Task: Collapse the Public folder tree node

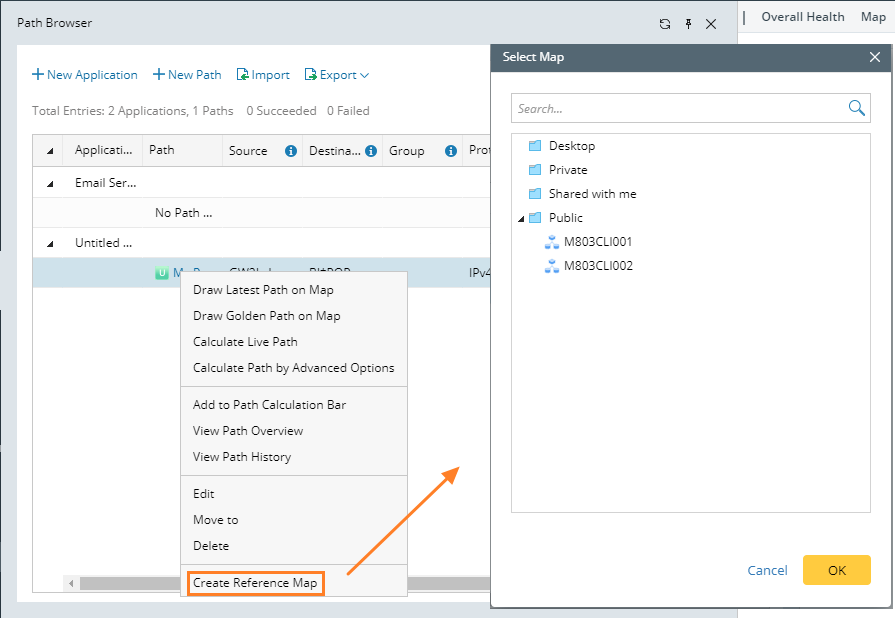Action: tap(521, 218)
